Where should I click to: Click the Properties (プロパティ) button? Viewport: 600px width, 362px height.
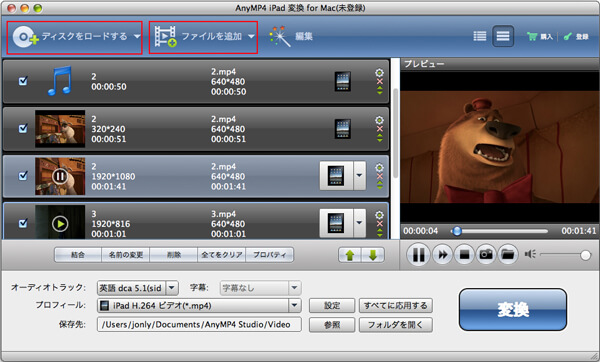tap(269, 255)
